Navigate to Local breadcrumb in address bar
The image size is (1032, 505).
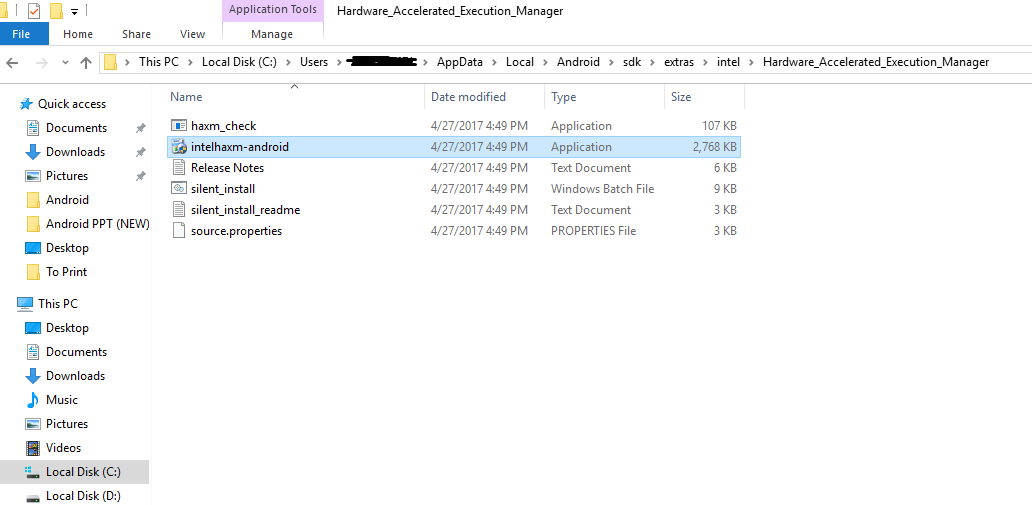pyautogui.click(x=519, y=63)
